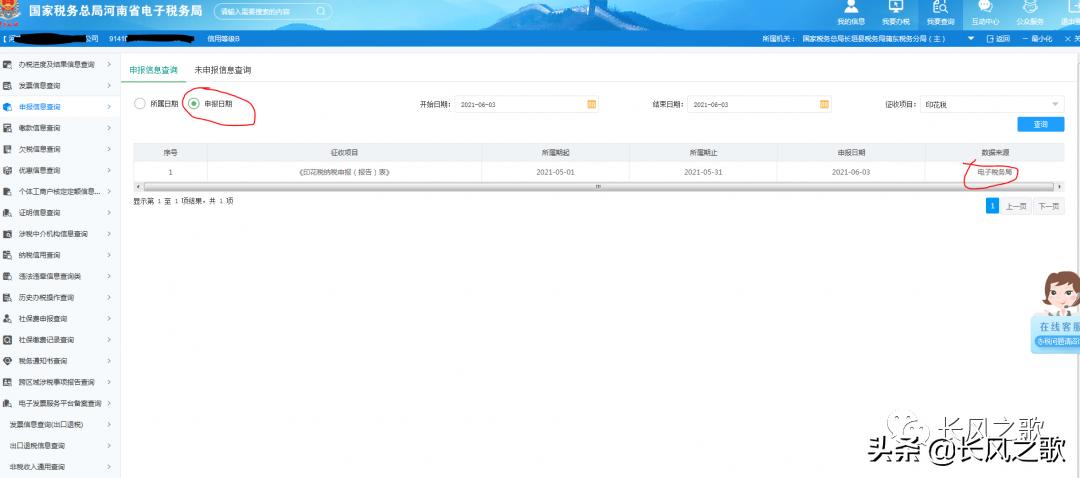Image resolution: width=1080 pixels, height=478 pixels.
Task: Click the right arrow of table scrollbar
Action: point(1060,187)
